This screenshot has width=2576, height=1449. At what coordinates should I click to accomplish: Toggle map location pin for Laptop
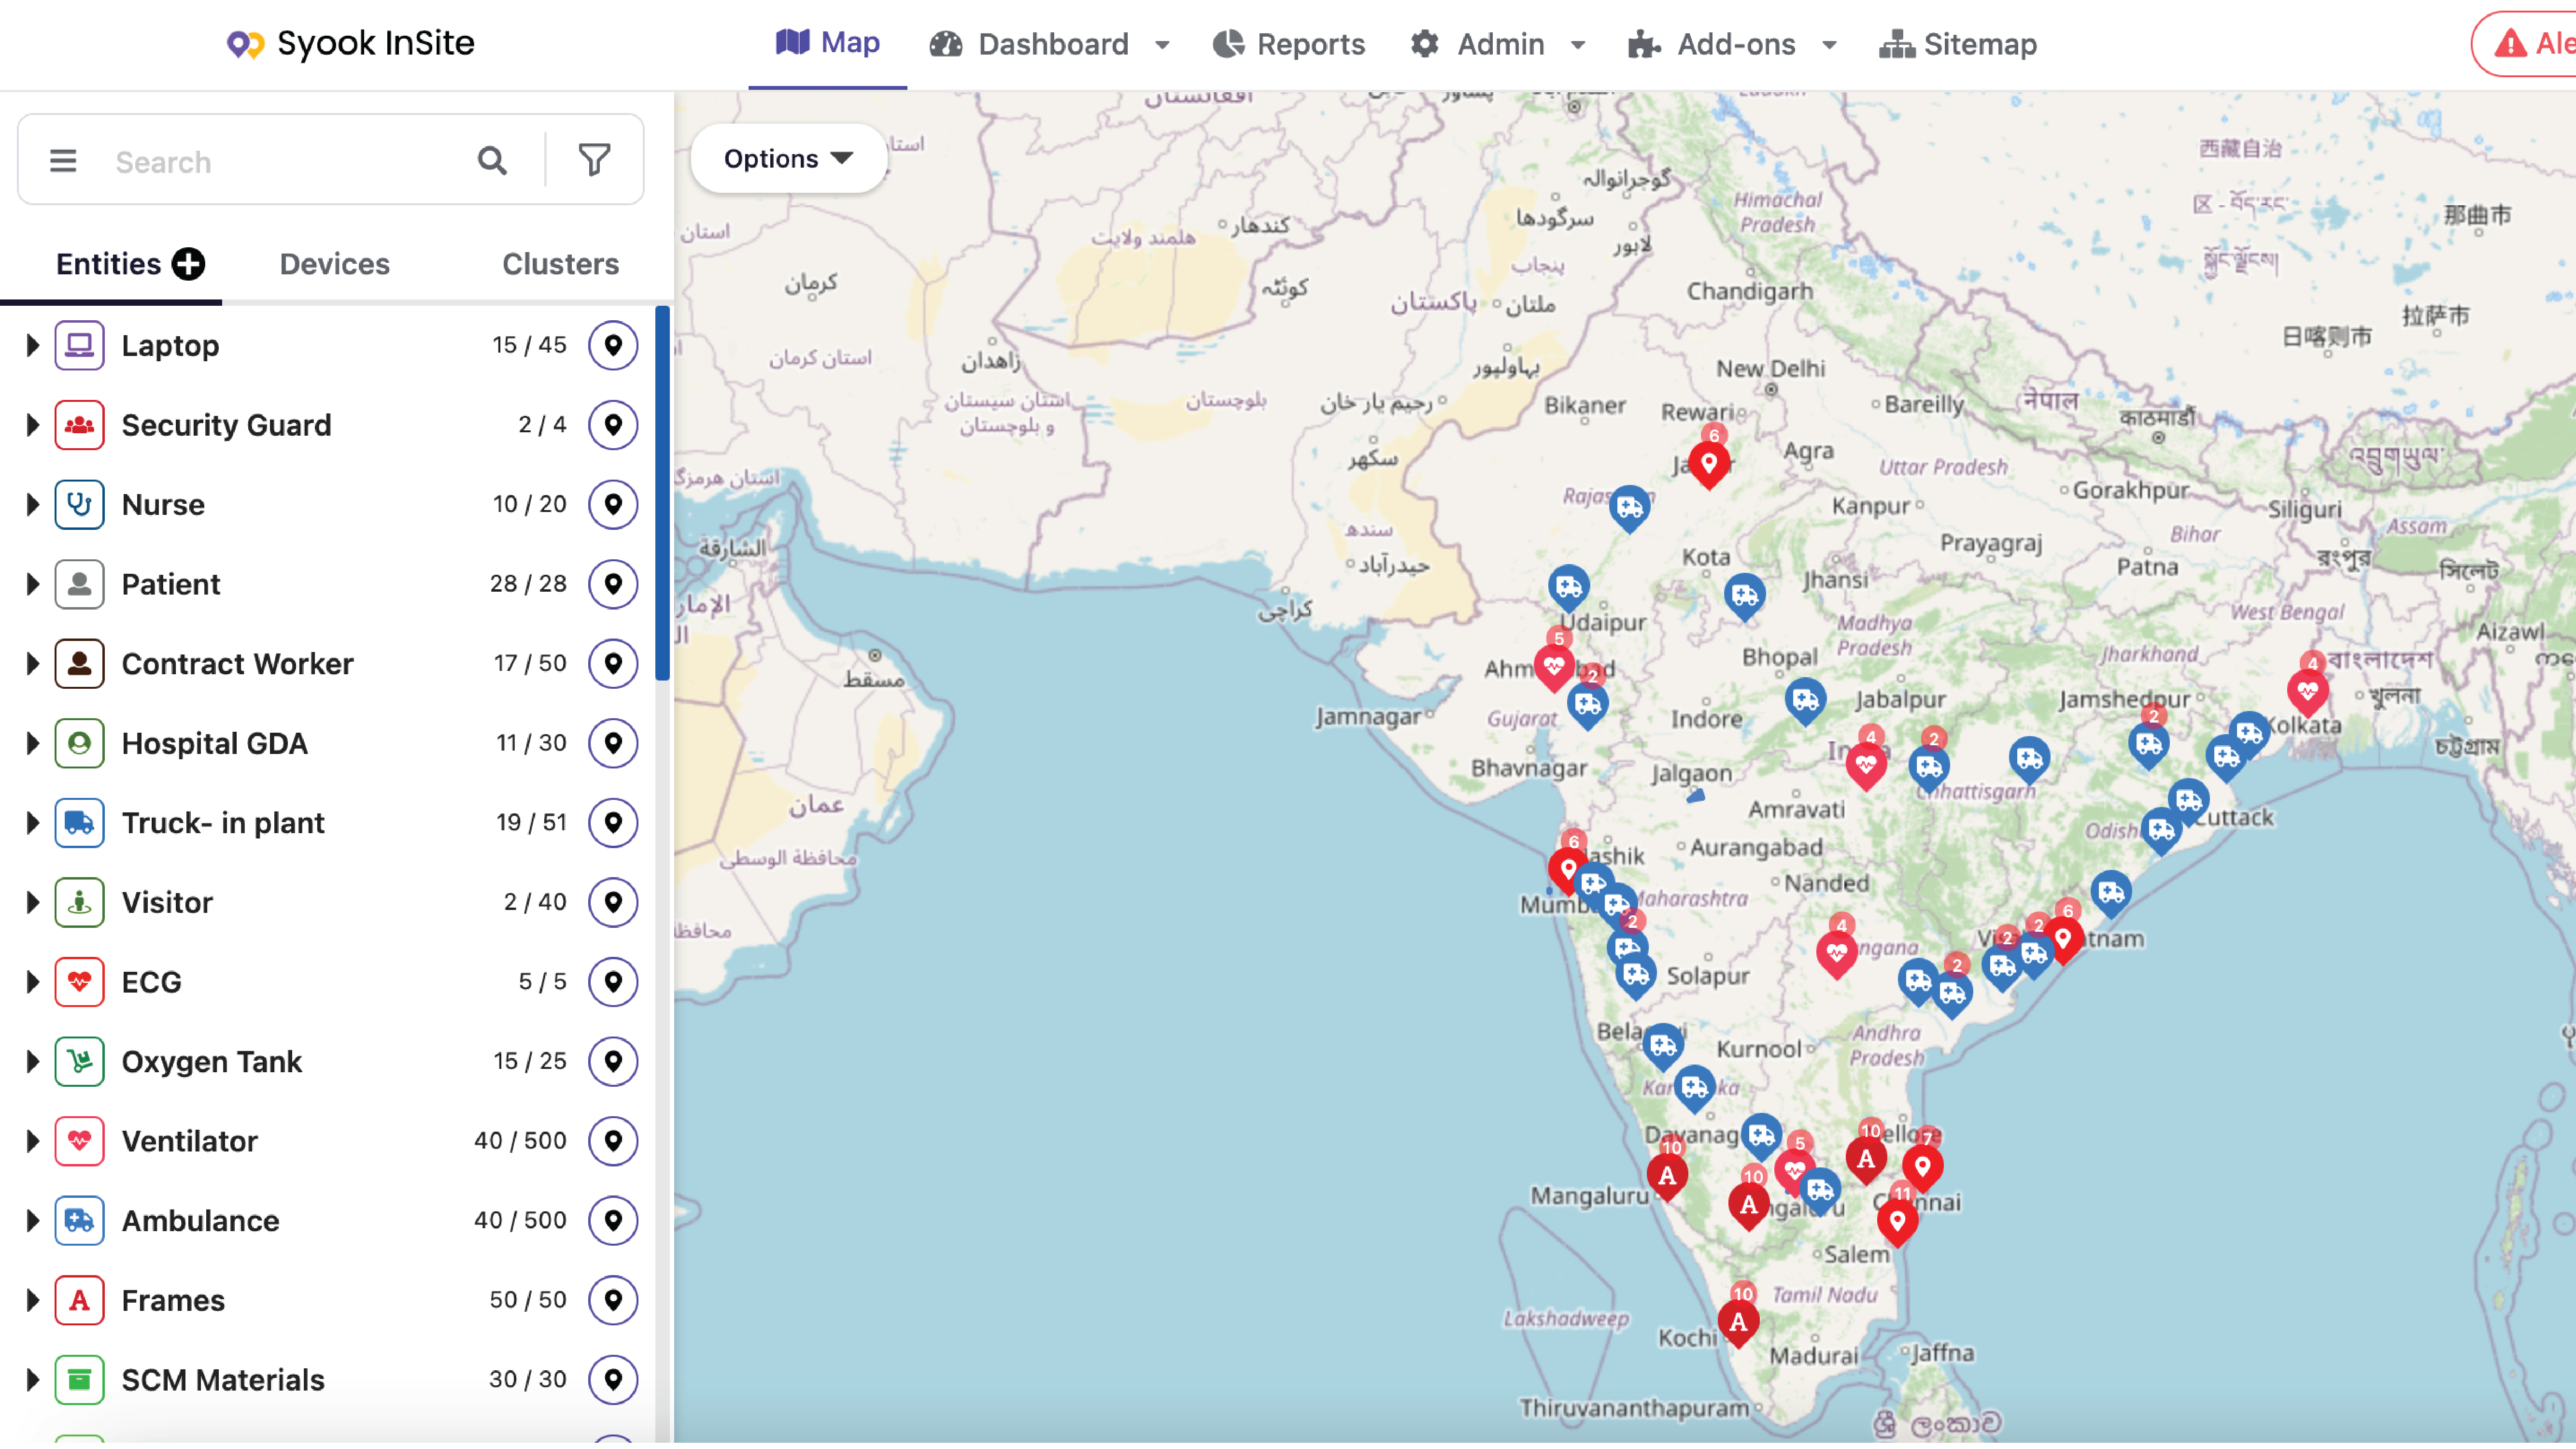point(613,345)
